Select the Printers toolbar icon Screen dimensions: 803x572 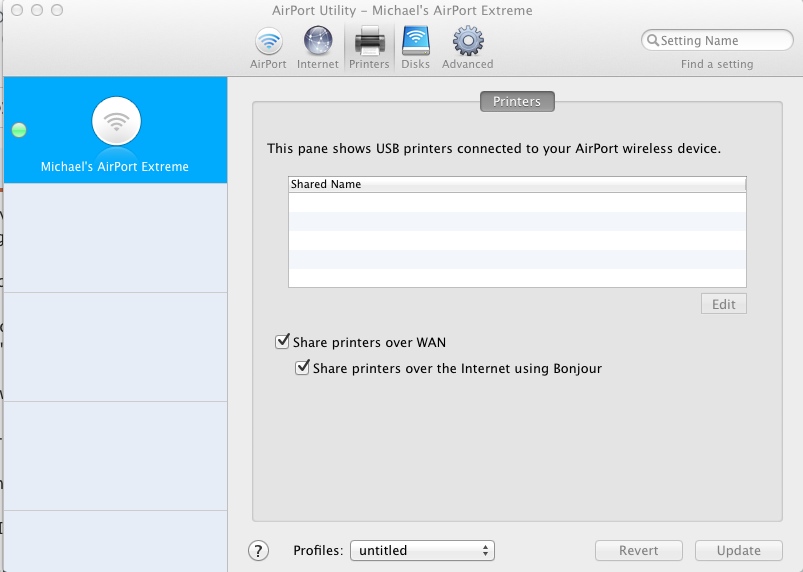[x=369, y=48]
